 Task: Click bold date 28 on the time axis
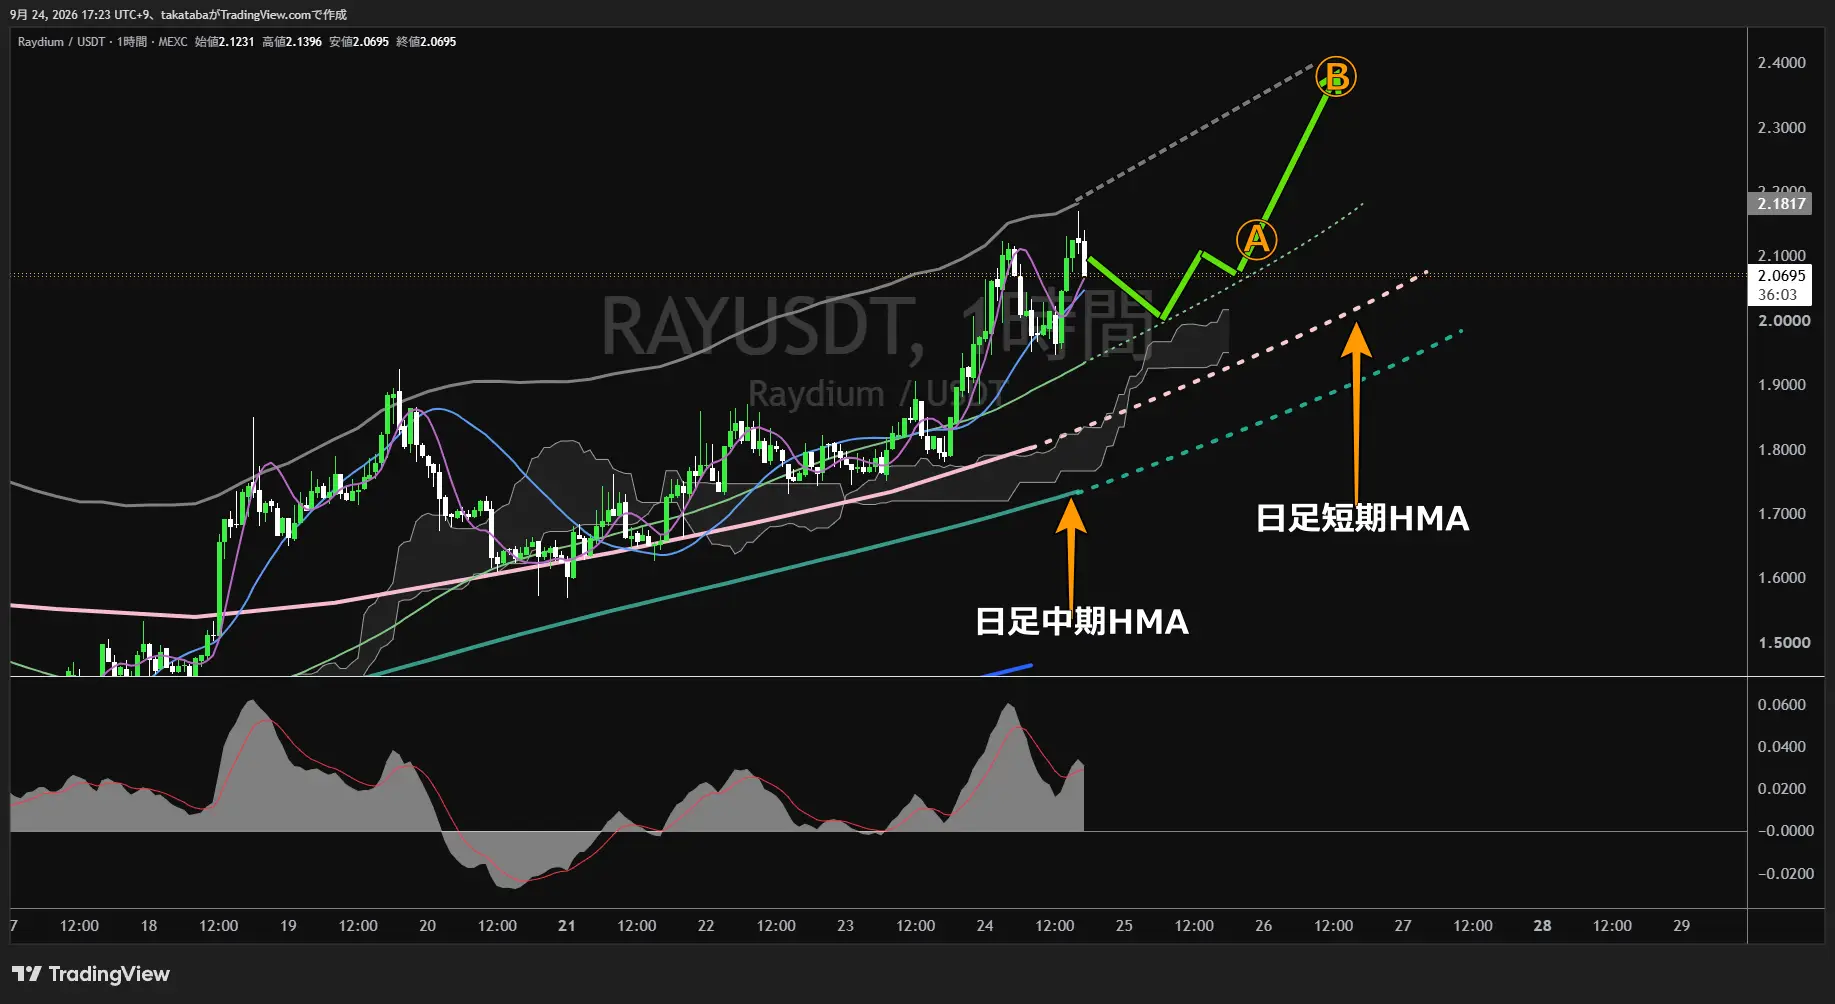(x=1543, y=926)
